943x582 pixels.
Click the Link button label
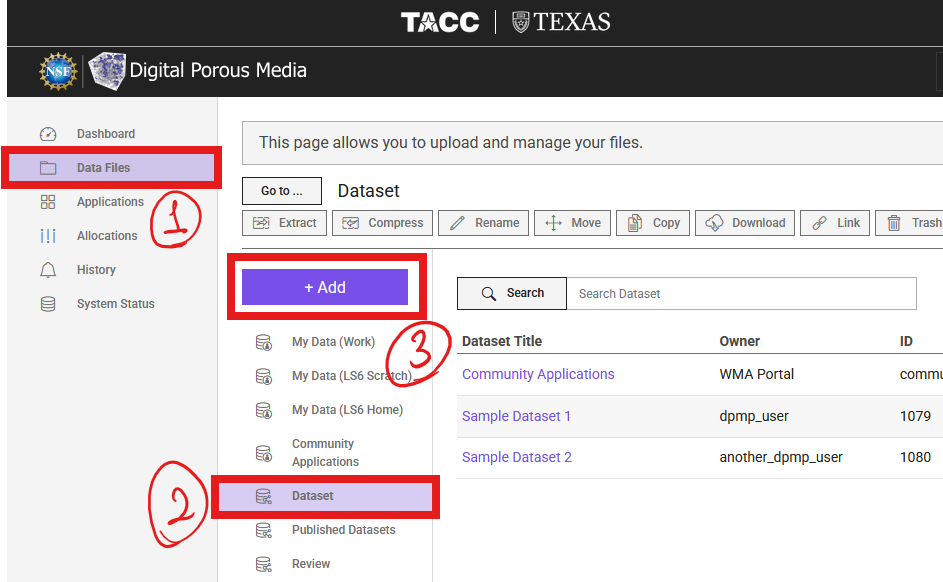tap(849, 222)
